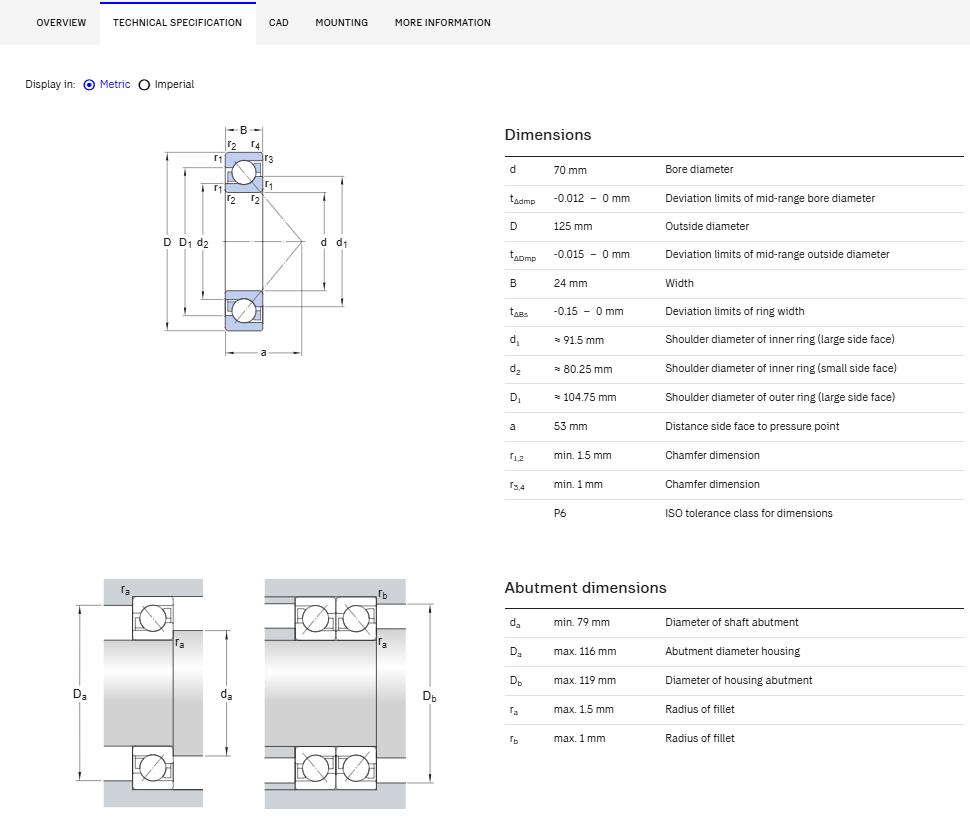970x823 pixels.
Task: Click the 24 mm width value
Action: 570,283
